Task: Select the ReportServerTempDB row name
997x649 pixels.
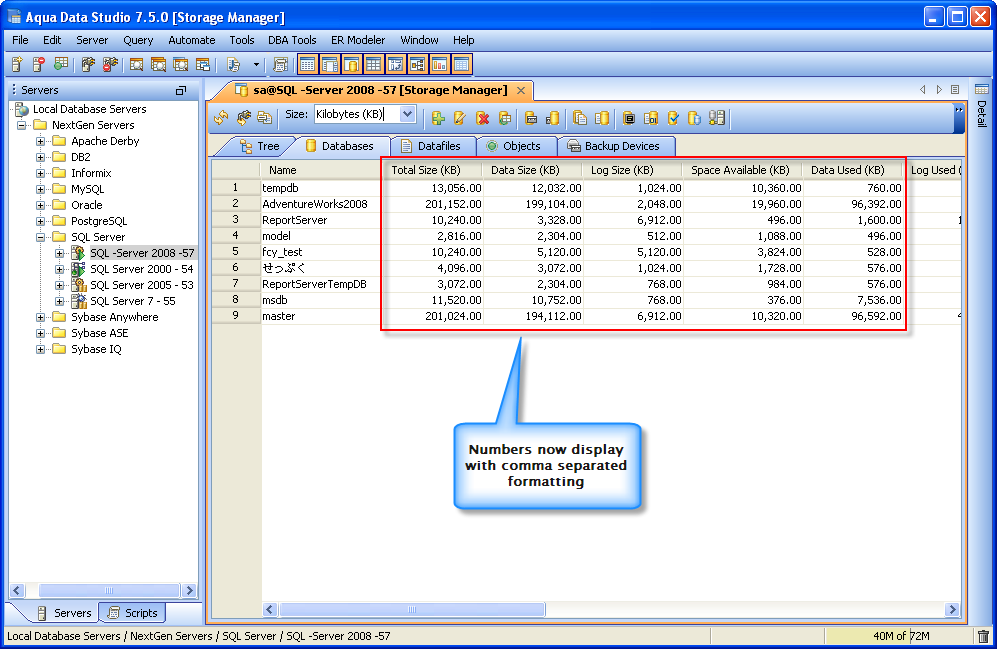Action: (314, 284)
